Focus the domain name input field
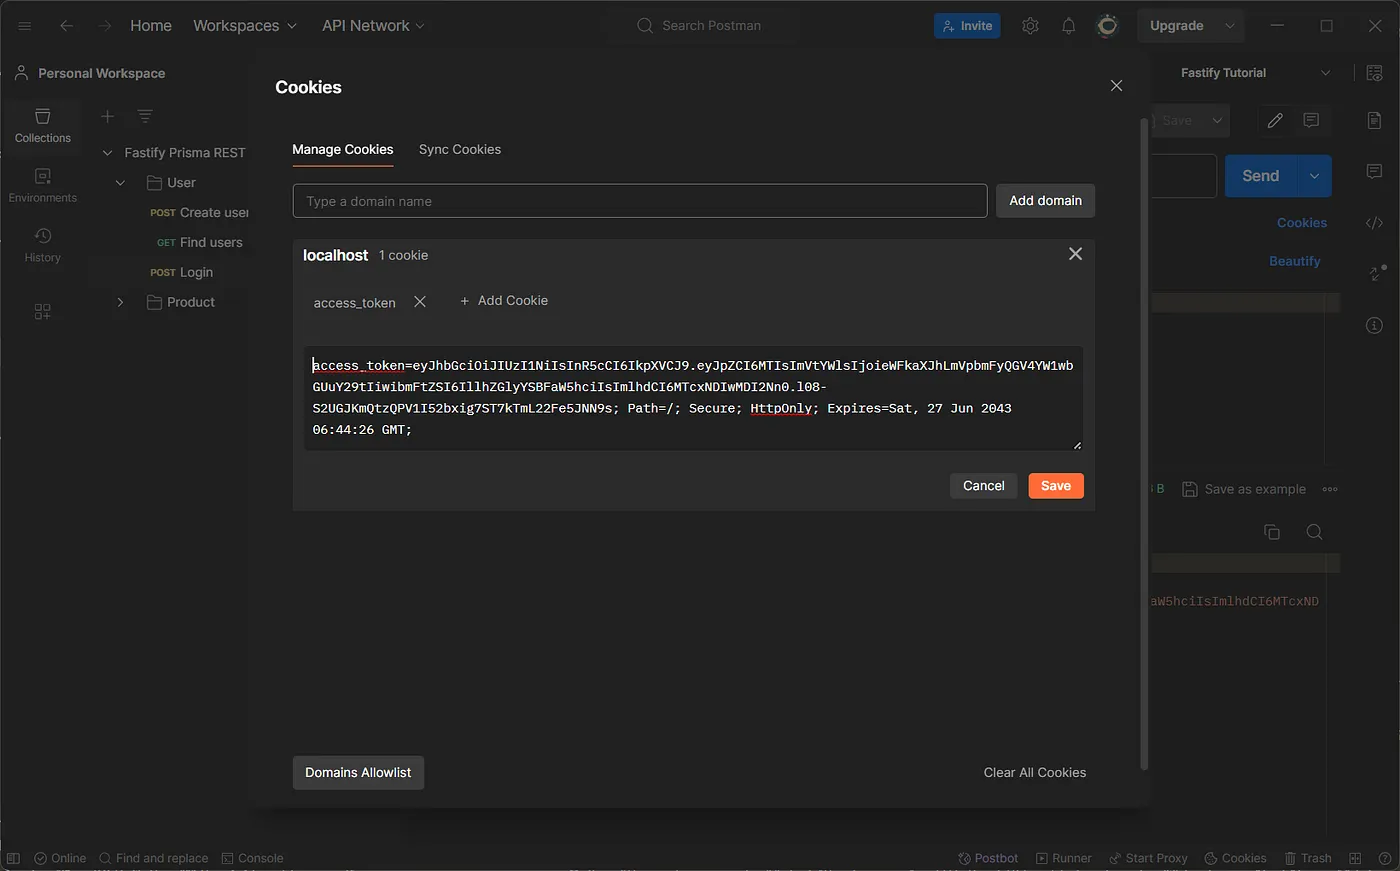The image size is (1400, 871). pos(640,201)
